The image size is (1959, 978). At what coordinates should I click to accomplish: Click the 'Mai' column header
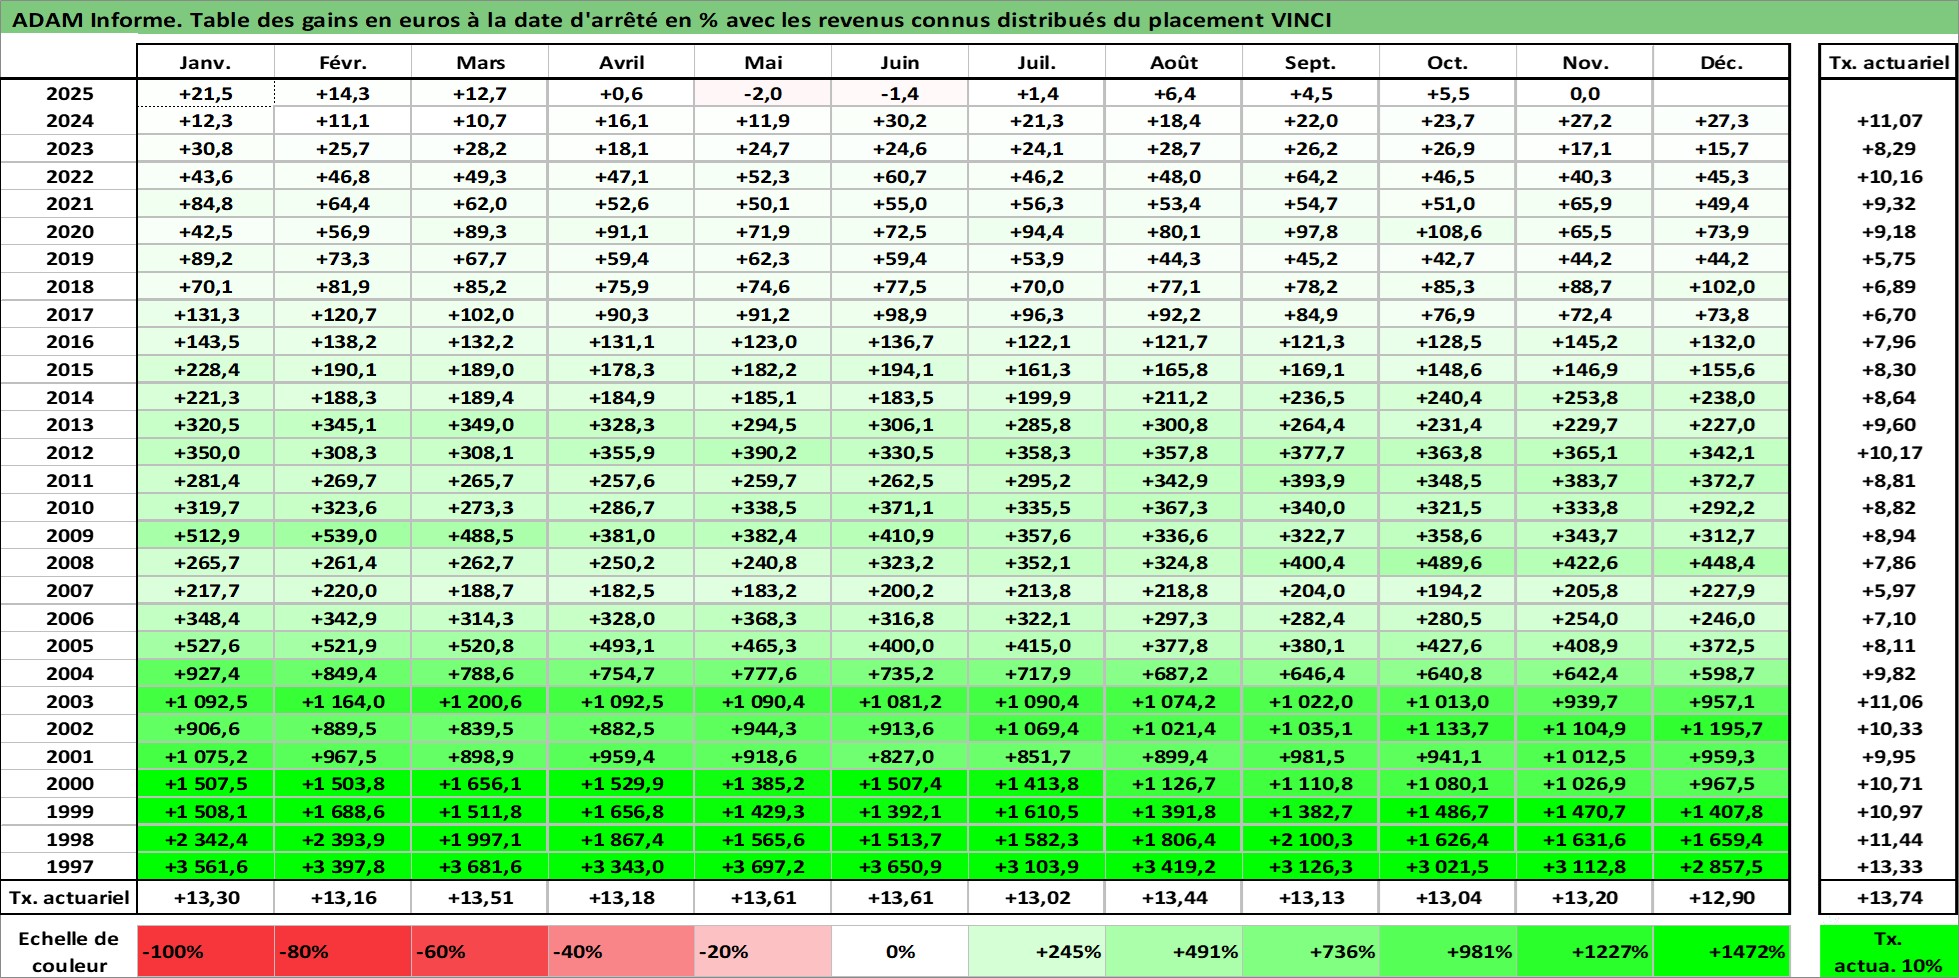pos(763,62)
